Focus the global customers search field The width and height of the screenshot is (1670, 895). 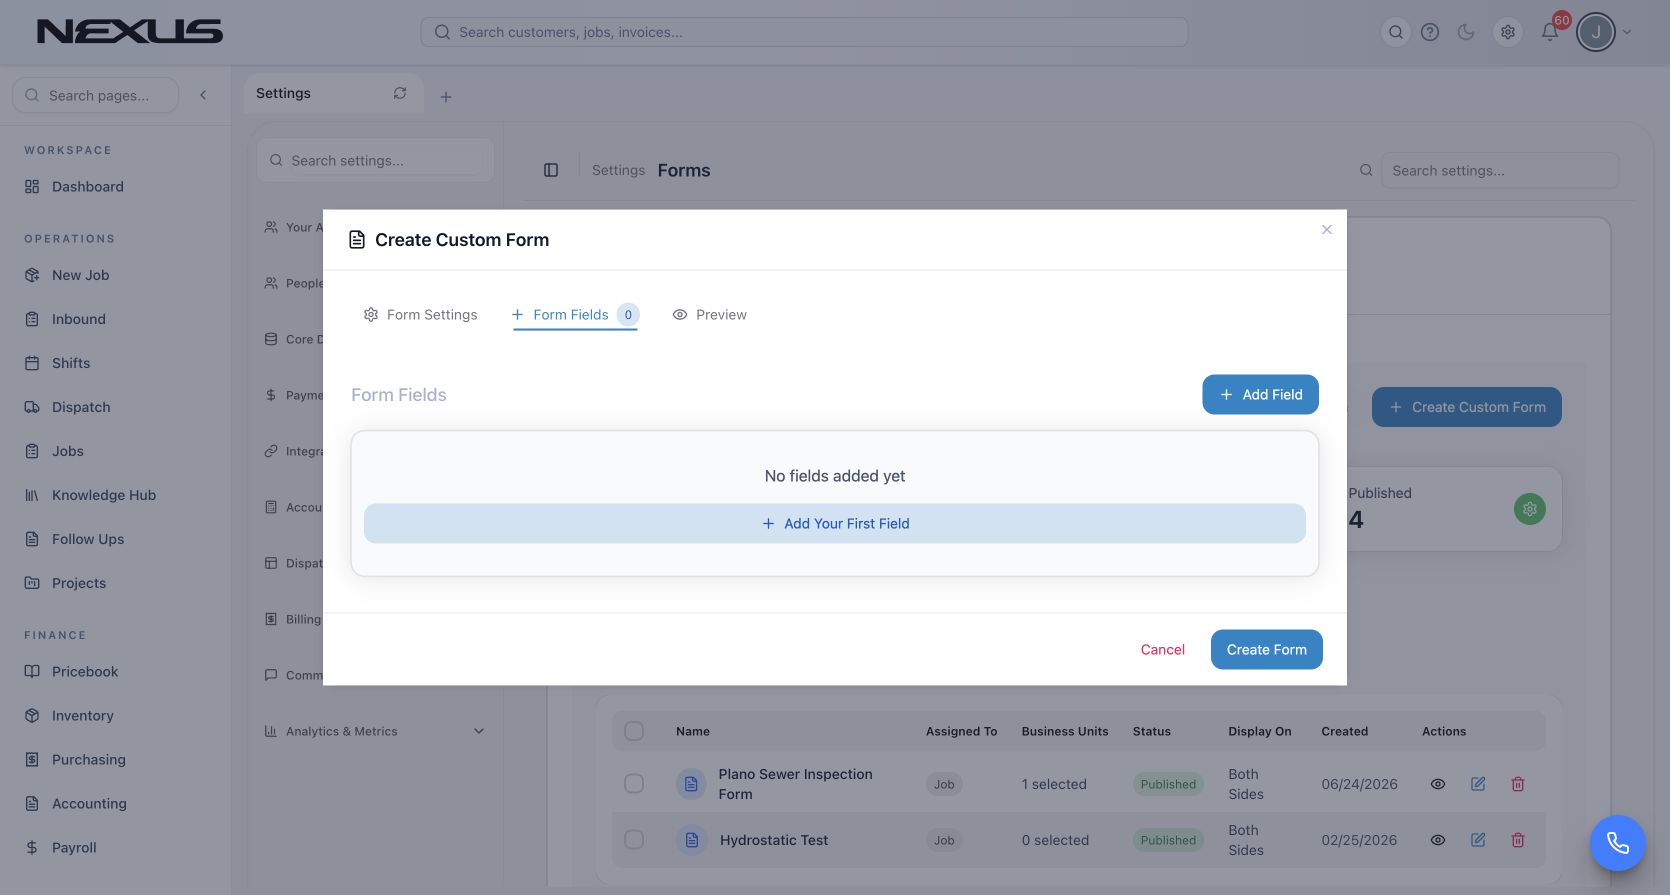[x=804, y=32]
